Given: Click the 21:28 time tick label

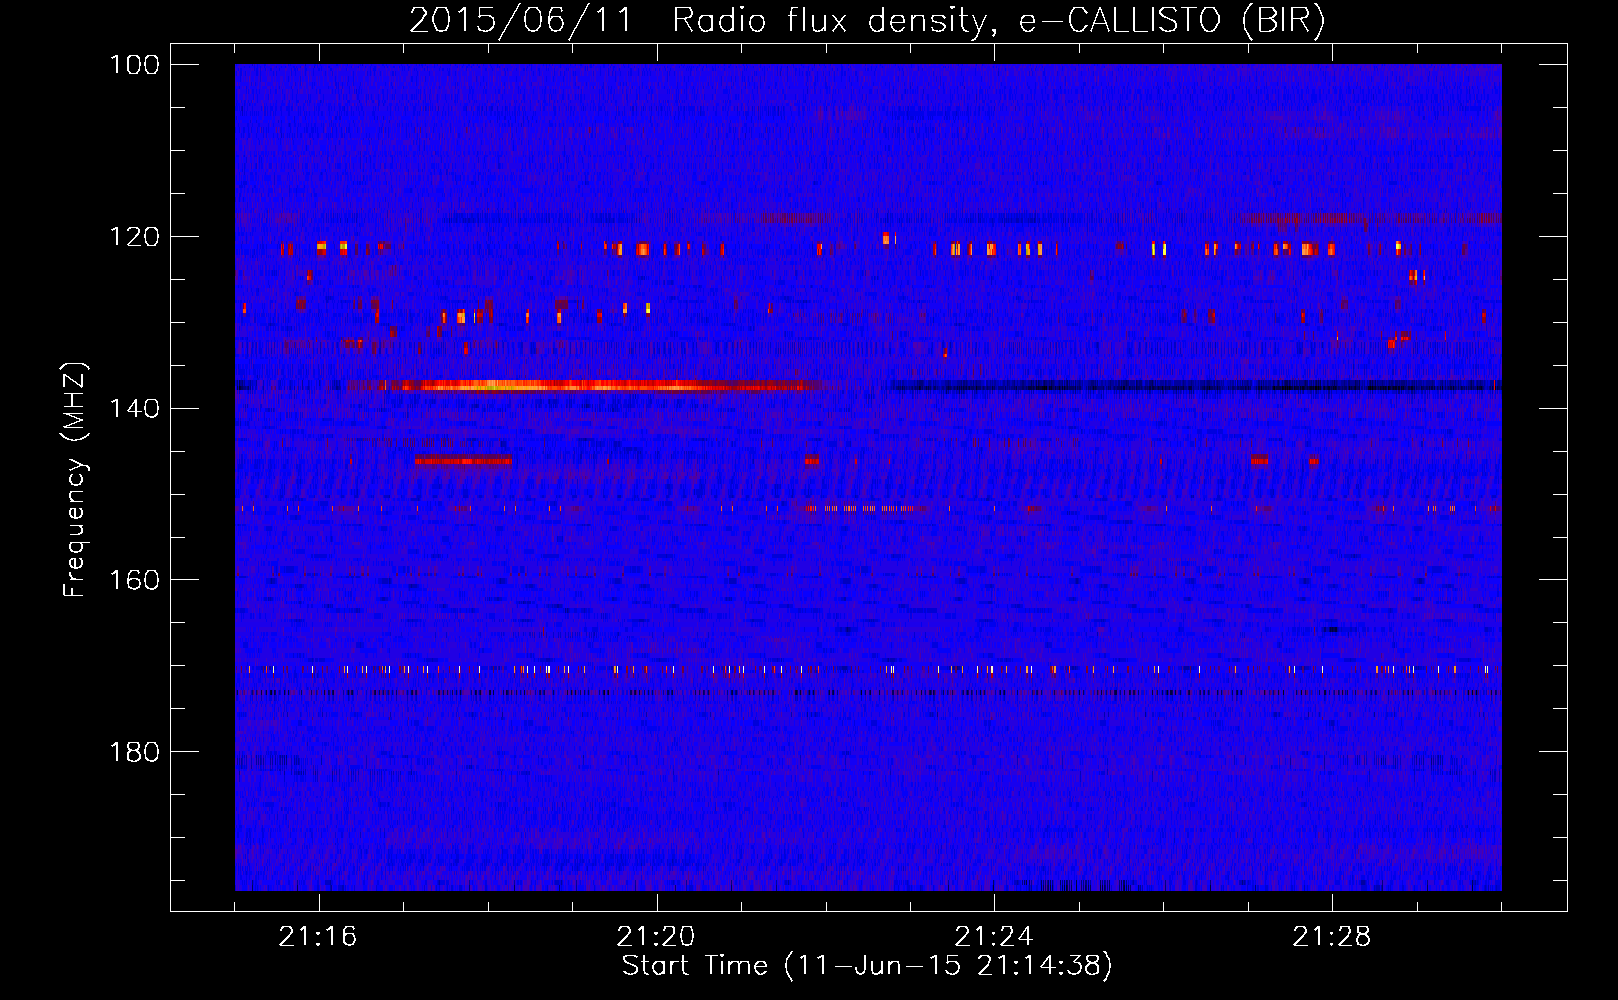Looking at the screenshot, I should 1332,937.
